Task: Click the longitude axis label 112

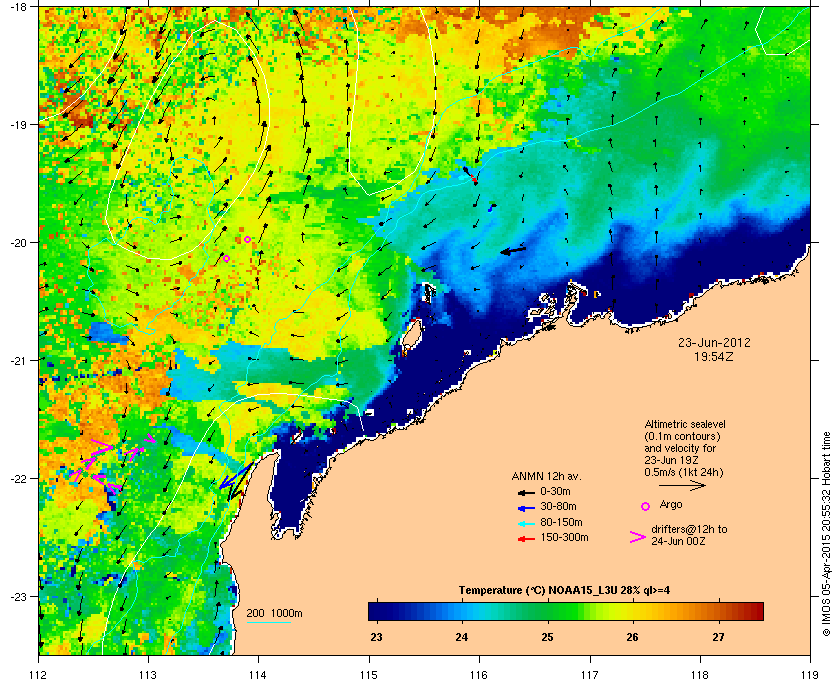Action: [39, 675]
